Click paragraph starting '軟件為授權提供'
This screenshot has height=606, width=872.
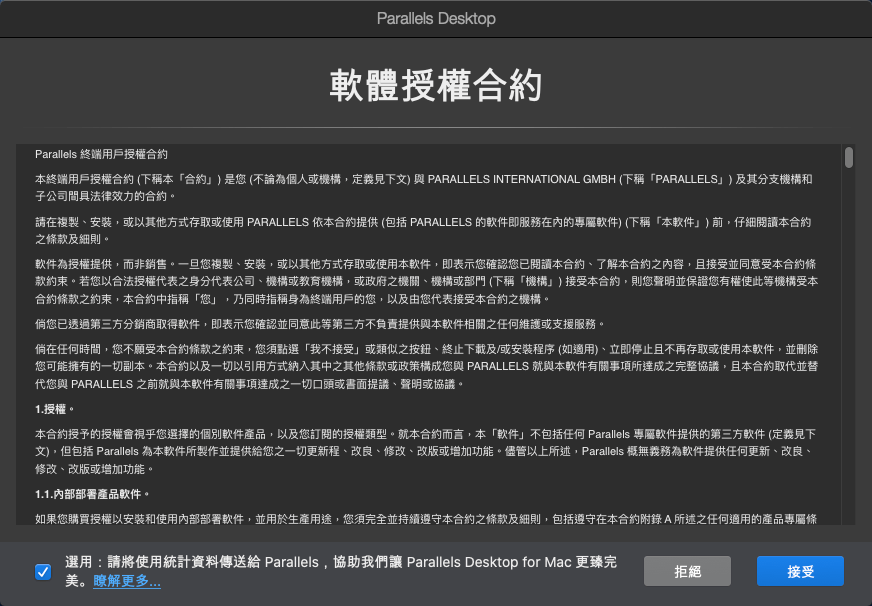(427, 281)
